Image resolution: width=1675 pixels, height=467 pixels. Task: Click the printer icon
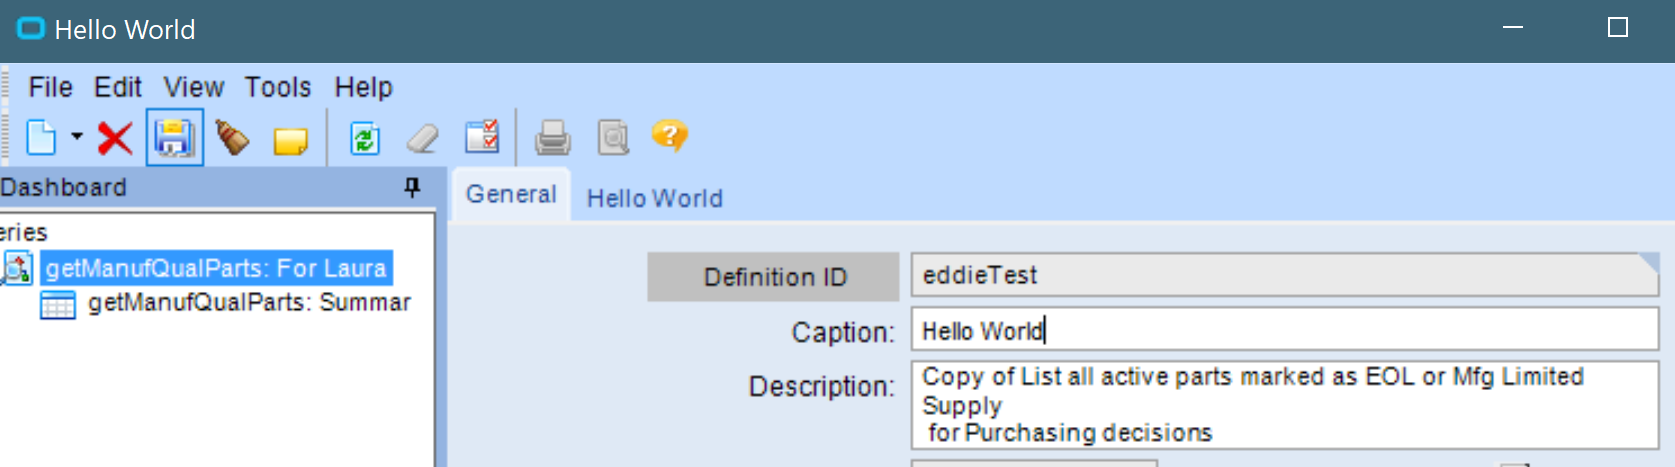click(552, 137)
